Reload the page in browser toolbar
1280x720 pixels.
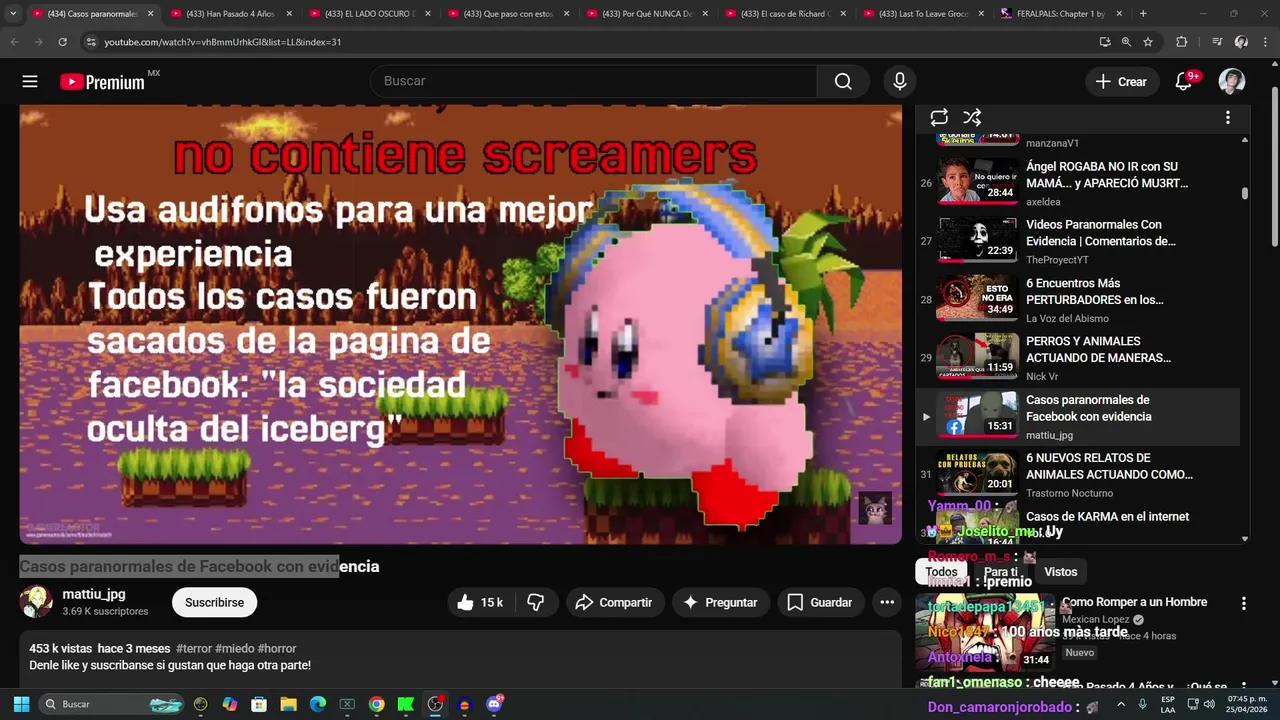62,42
